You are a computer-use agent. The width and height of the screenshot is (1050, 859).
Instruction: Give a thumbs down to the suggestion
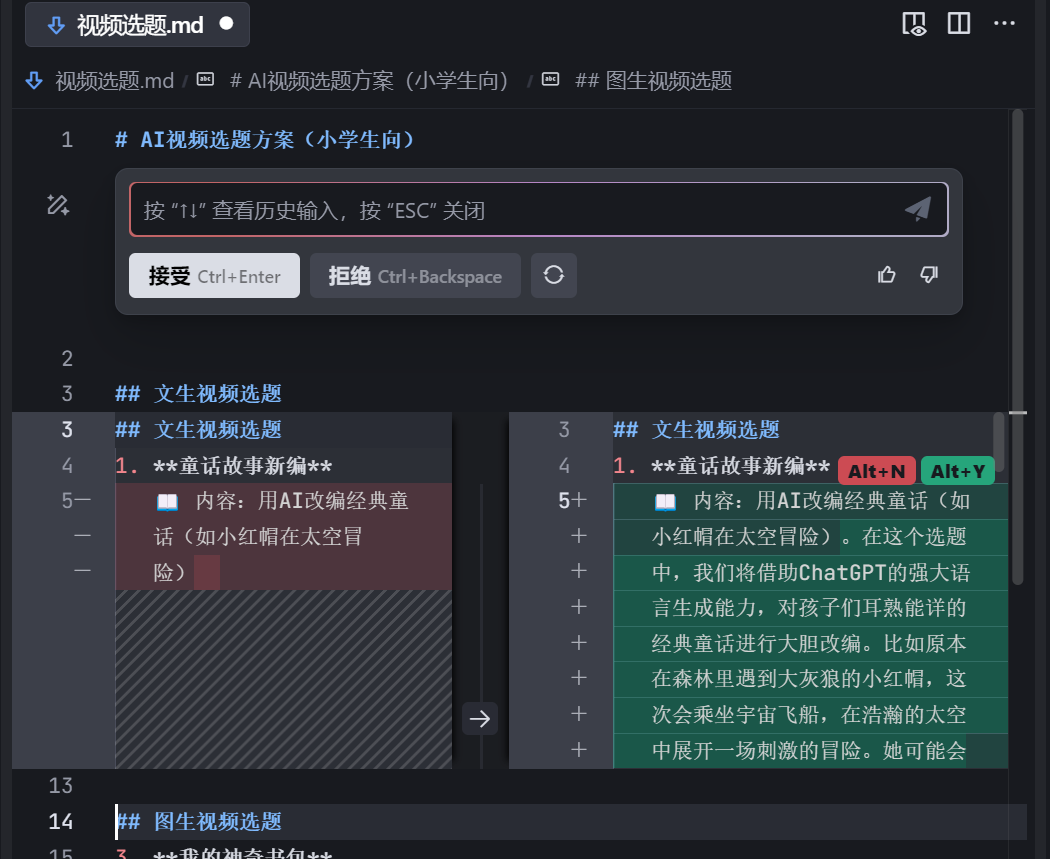(929, 275)
